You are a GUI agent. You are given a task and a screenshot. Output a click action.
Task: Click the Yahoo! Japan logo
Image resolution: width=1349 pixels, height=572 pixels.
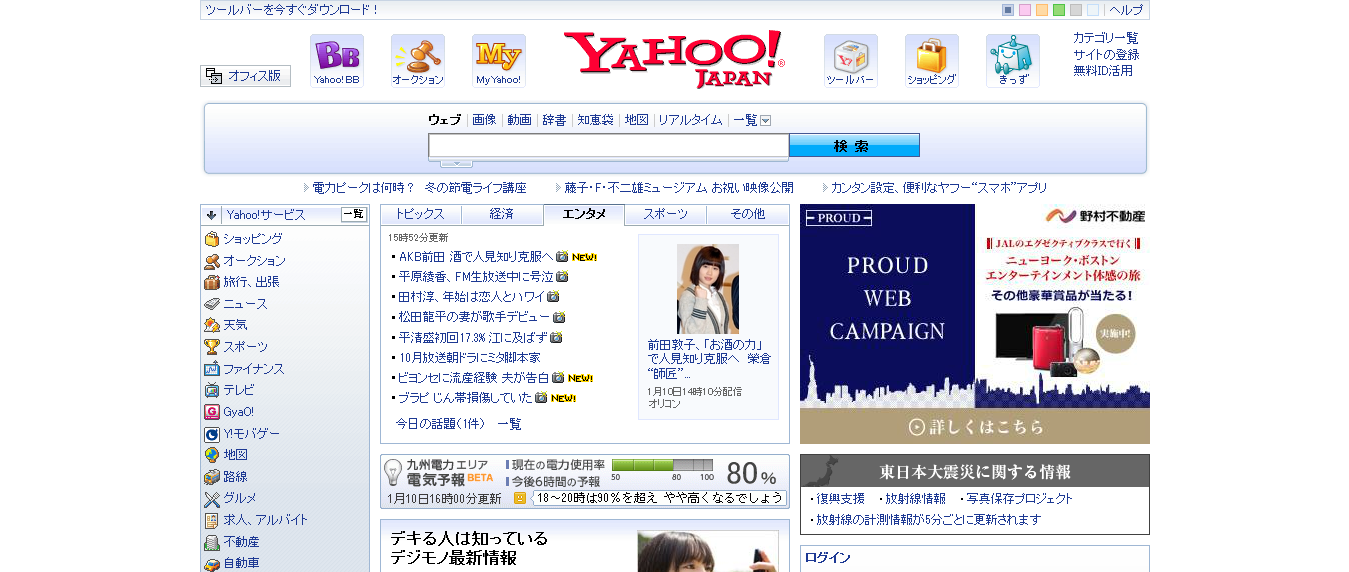click(x=674, y=59)
